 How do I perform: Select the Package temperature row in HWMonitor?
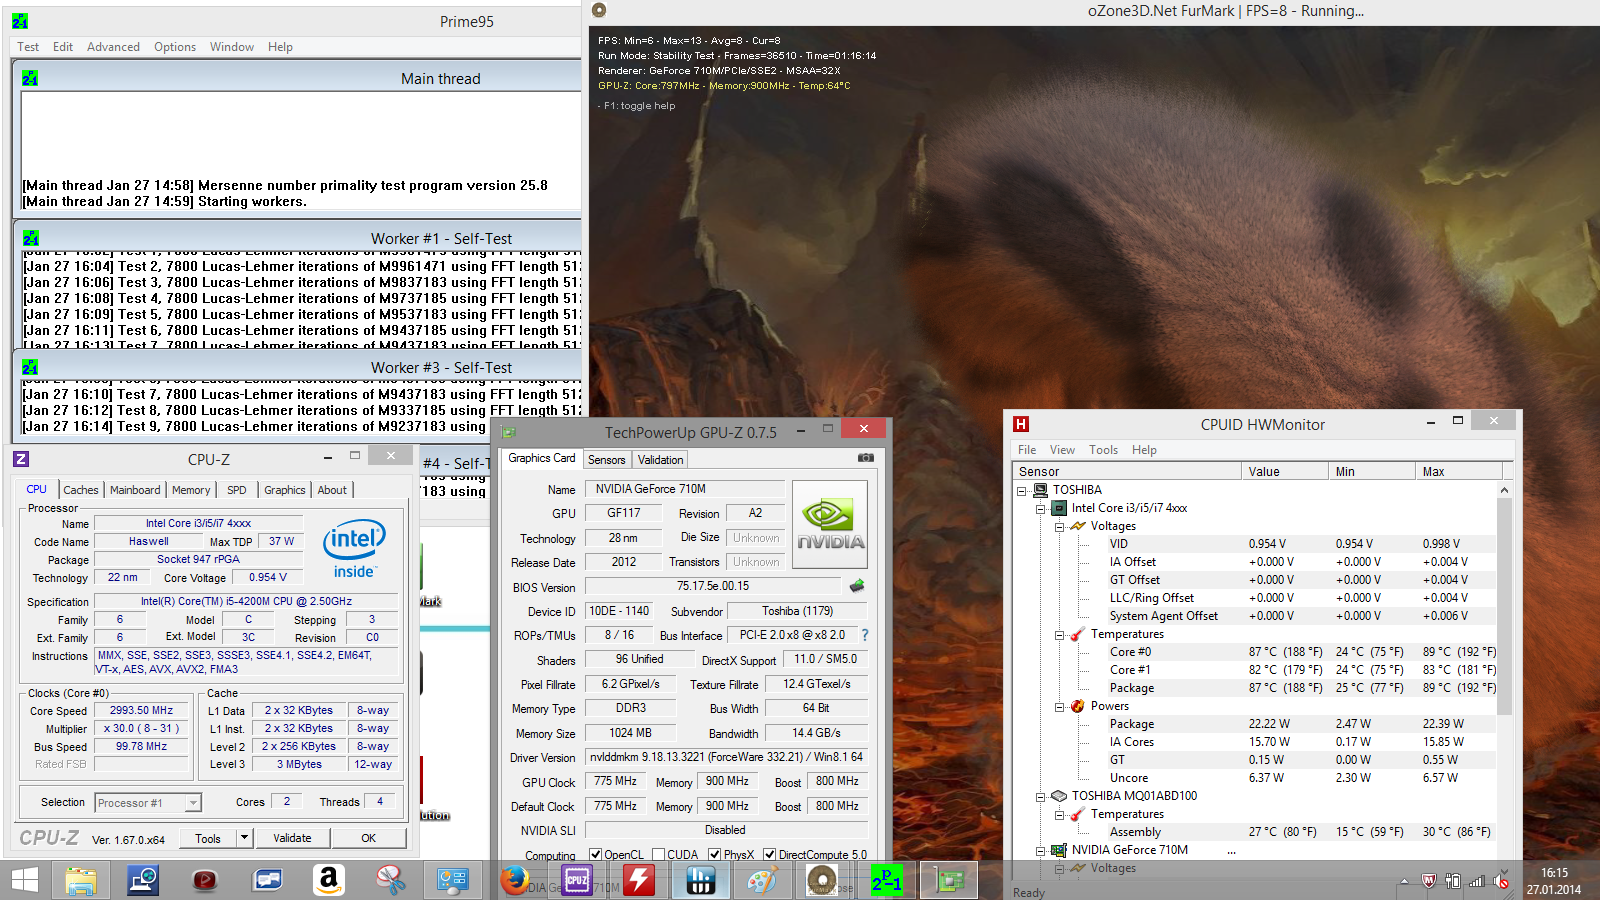coord(1257,688)
